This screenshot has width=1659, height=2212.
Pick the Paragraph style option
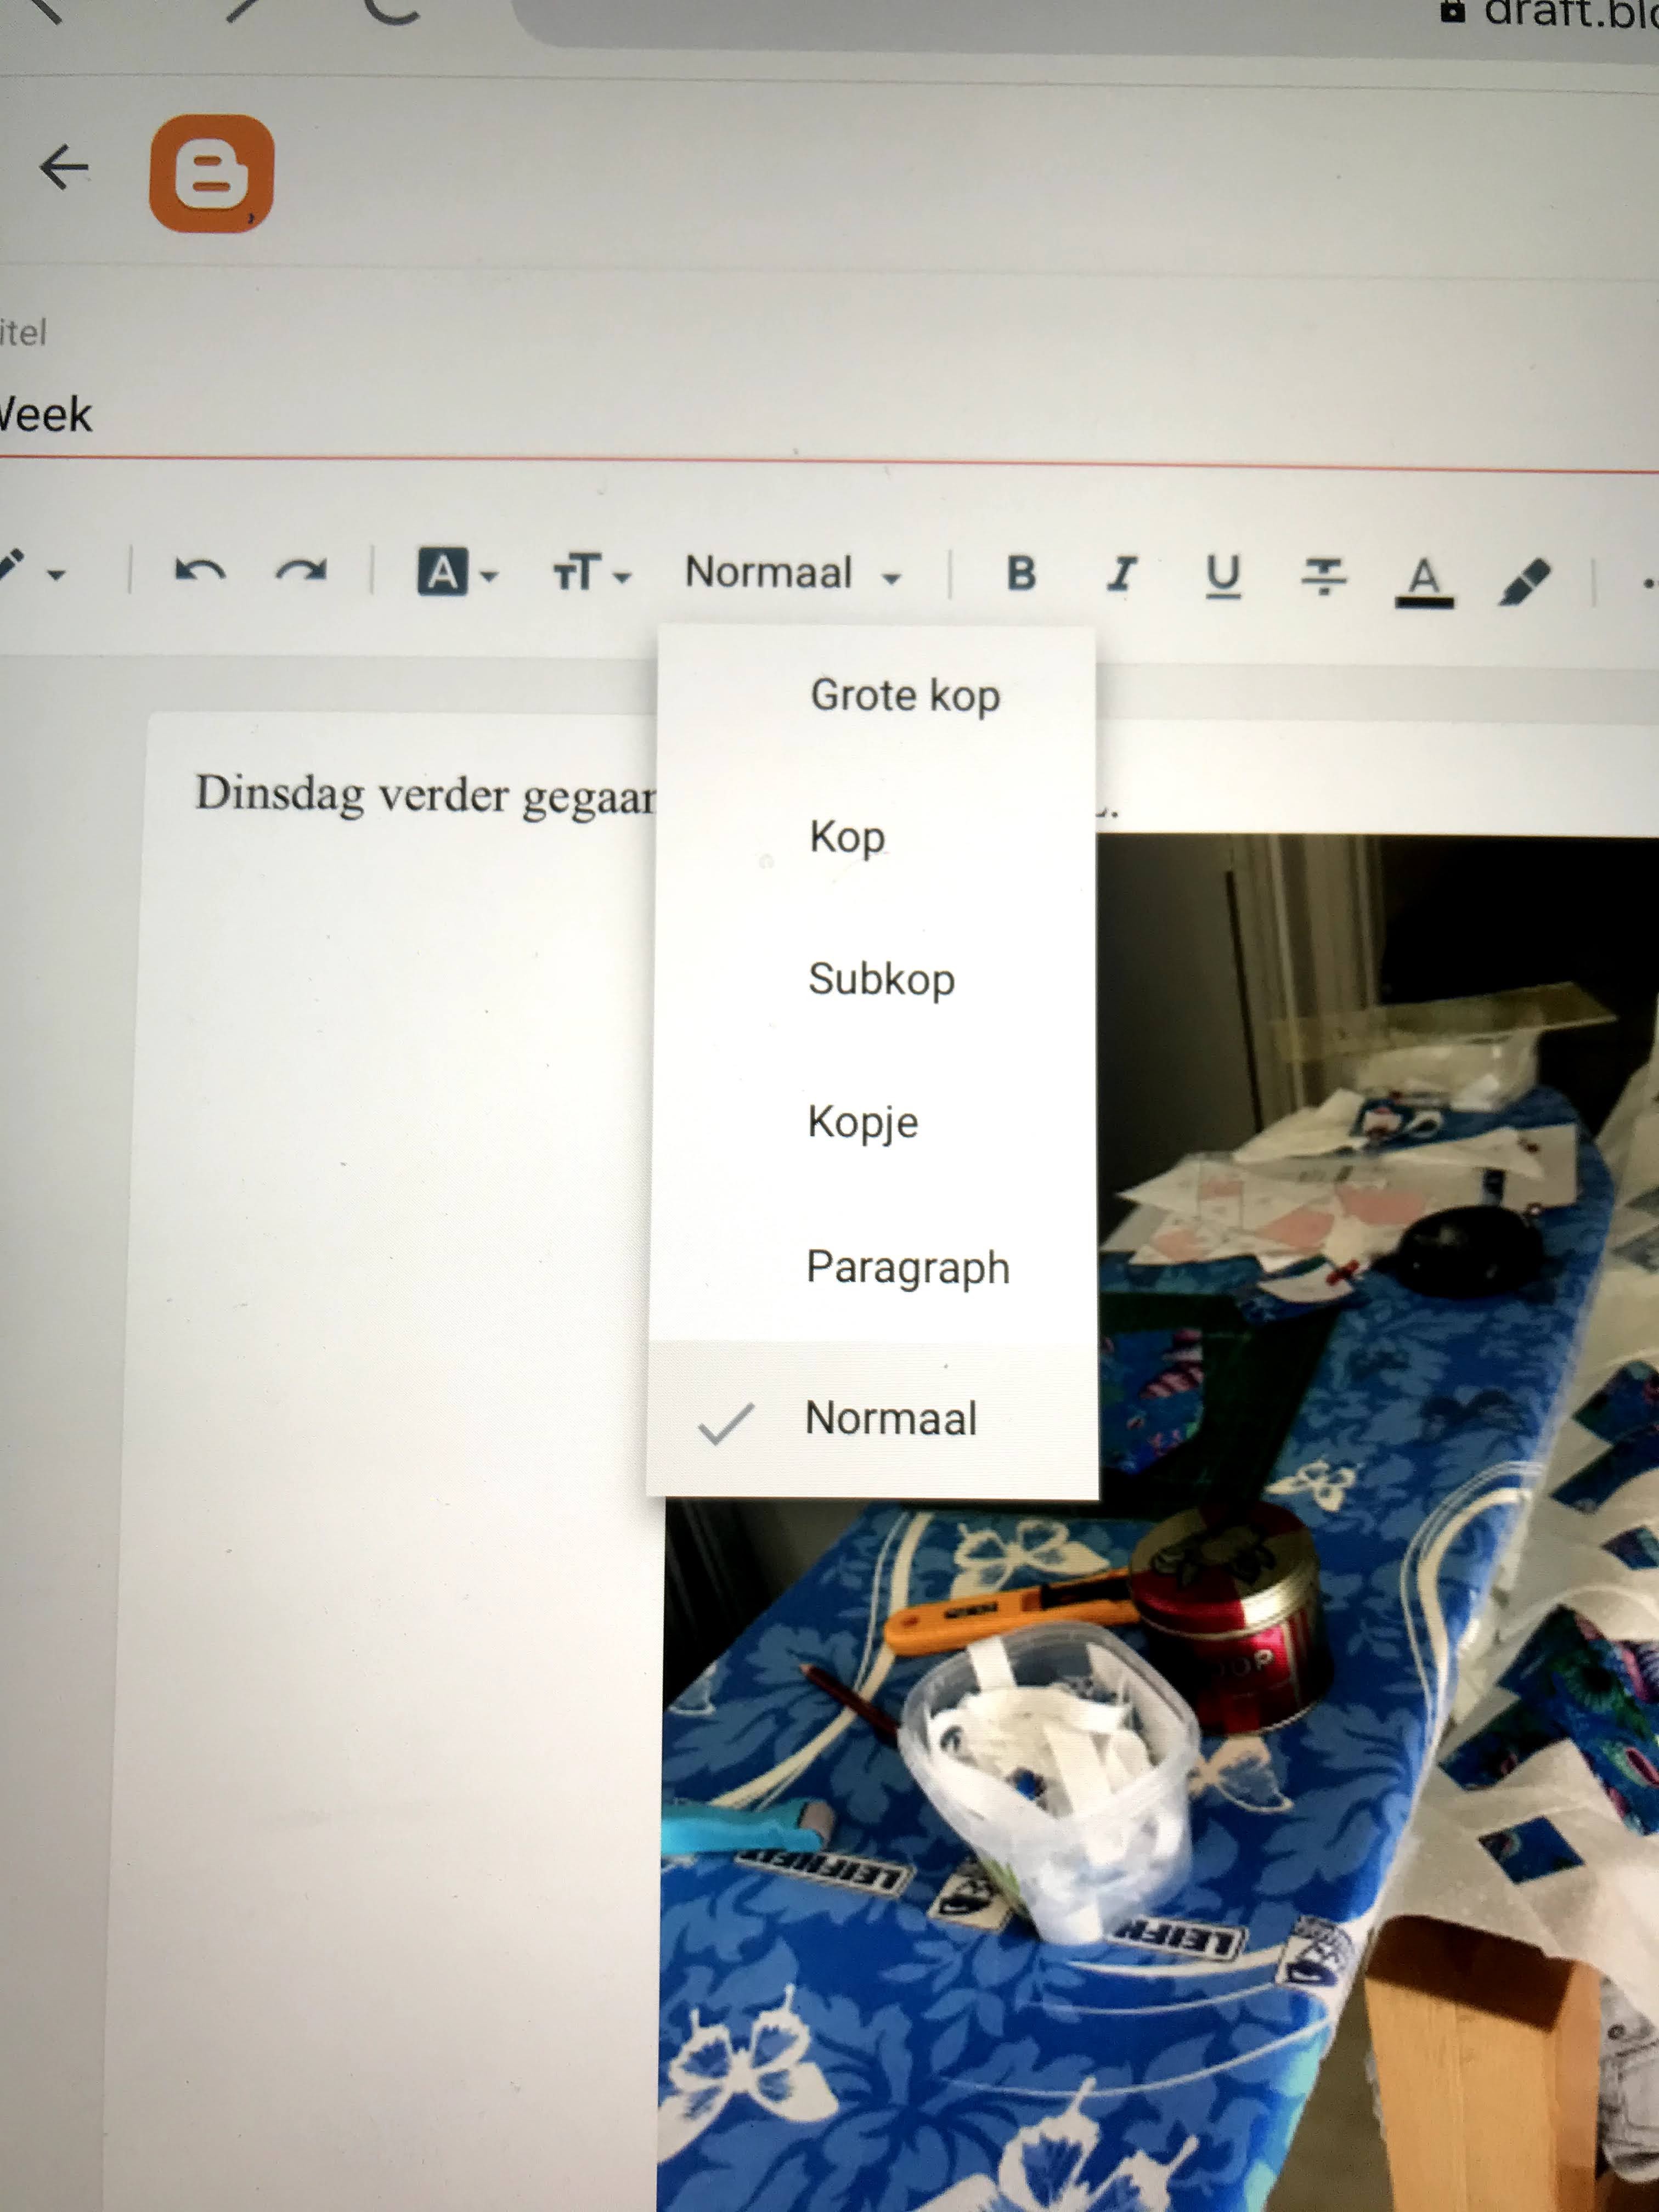point(907,1268)
